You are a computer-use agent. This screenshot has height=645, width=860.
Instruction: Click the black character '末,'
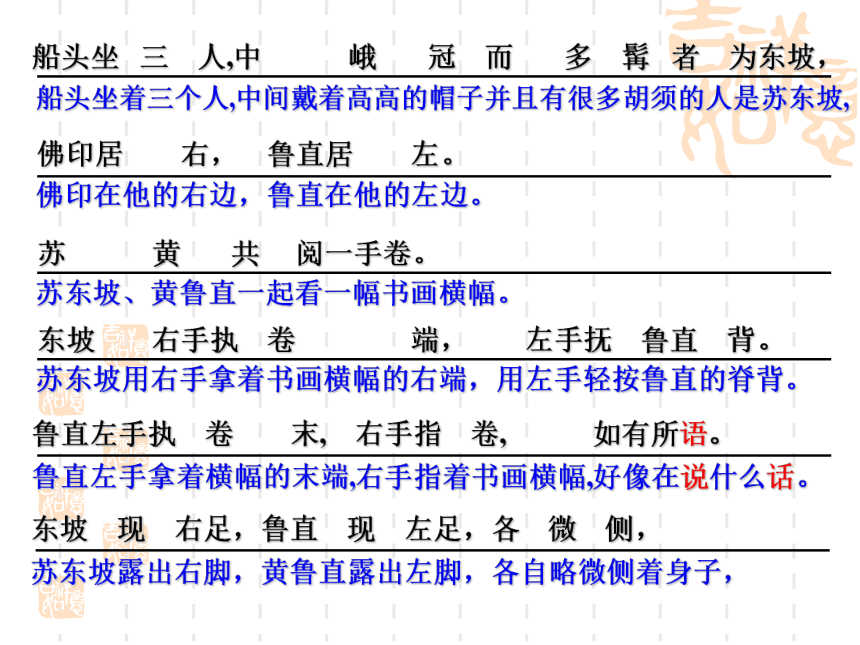[x=309, y=434]
